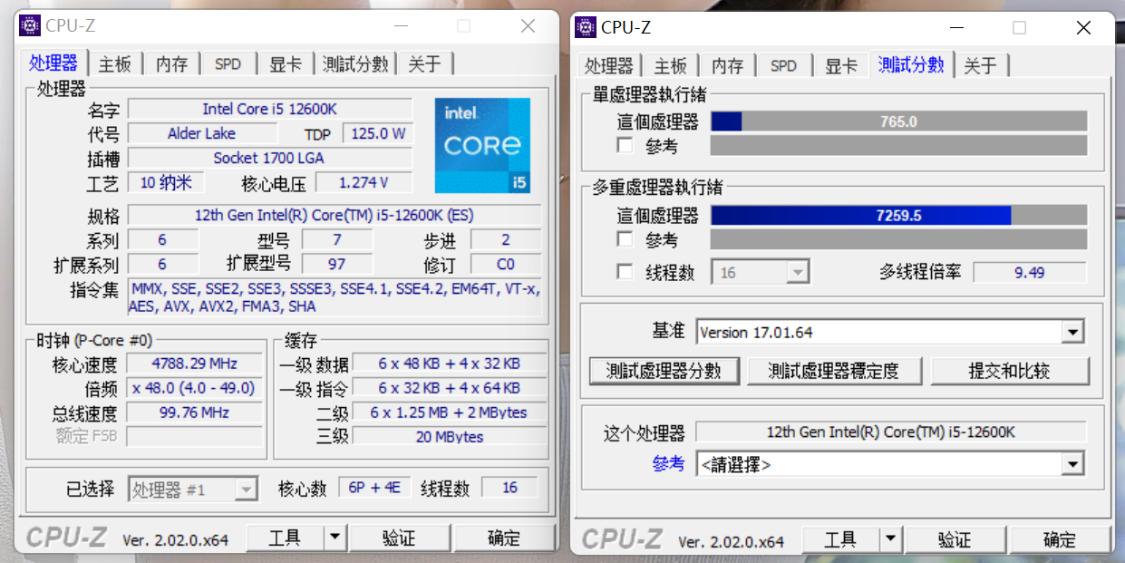
Task: Click 工具 button in right window
Action: (841, 539)
